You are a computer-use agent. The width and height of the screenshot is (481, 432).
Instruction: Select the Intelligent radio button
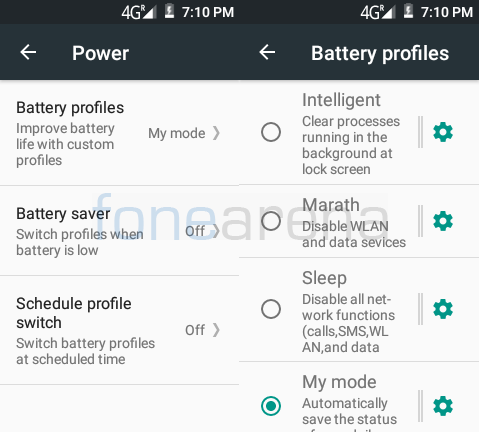coord(271,132)
